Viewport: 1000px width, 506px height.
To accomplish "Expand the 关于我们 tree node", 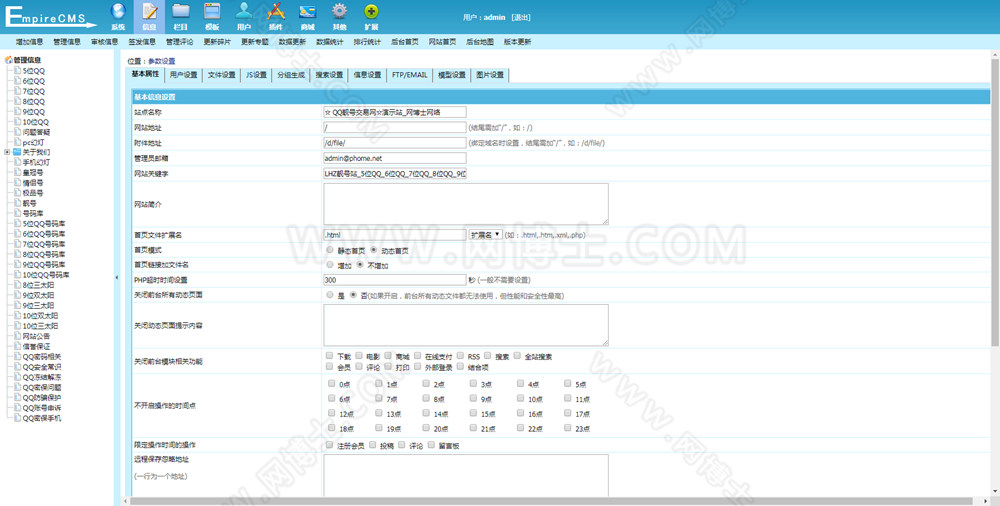I will coord(7,153).
